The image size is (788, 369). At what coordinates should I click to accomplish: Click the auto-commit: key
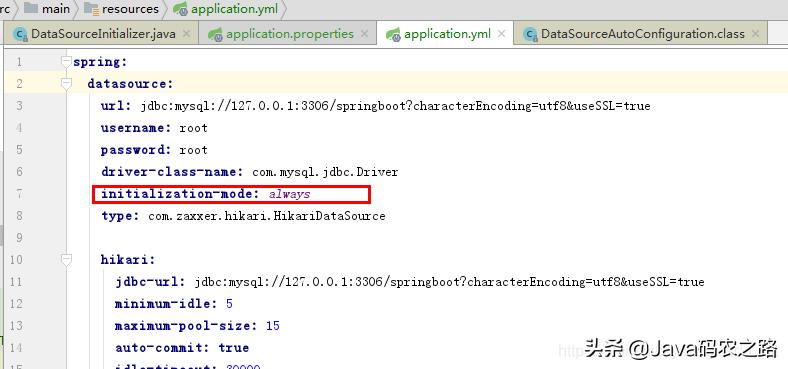coord(162,347)
